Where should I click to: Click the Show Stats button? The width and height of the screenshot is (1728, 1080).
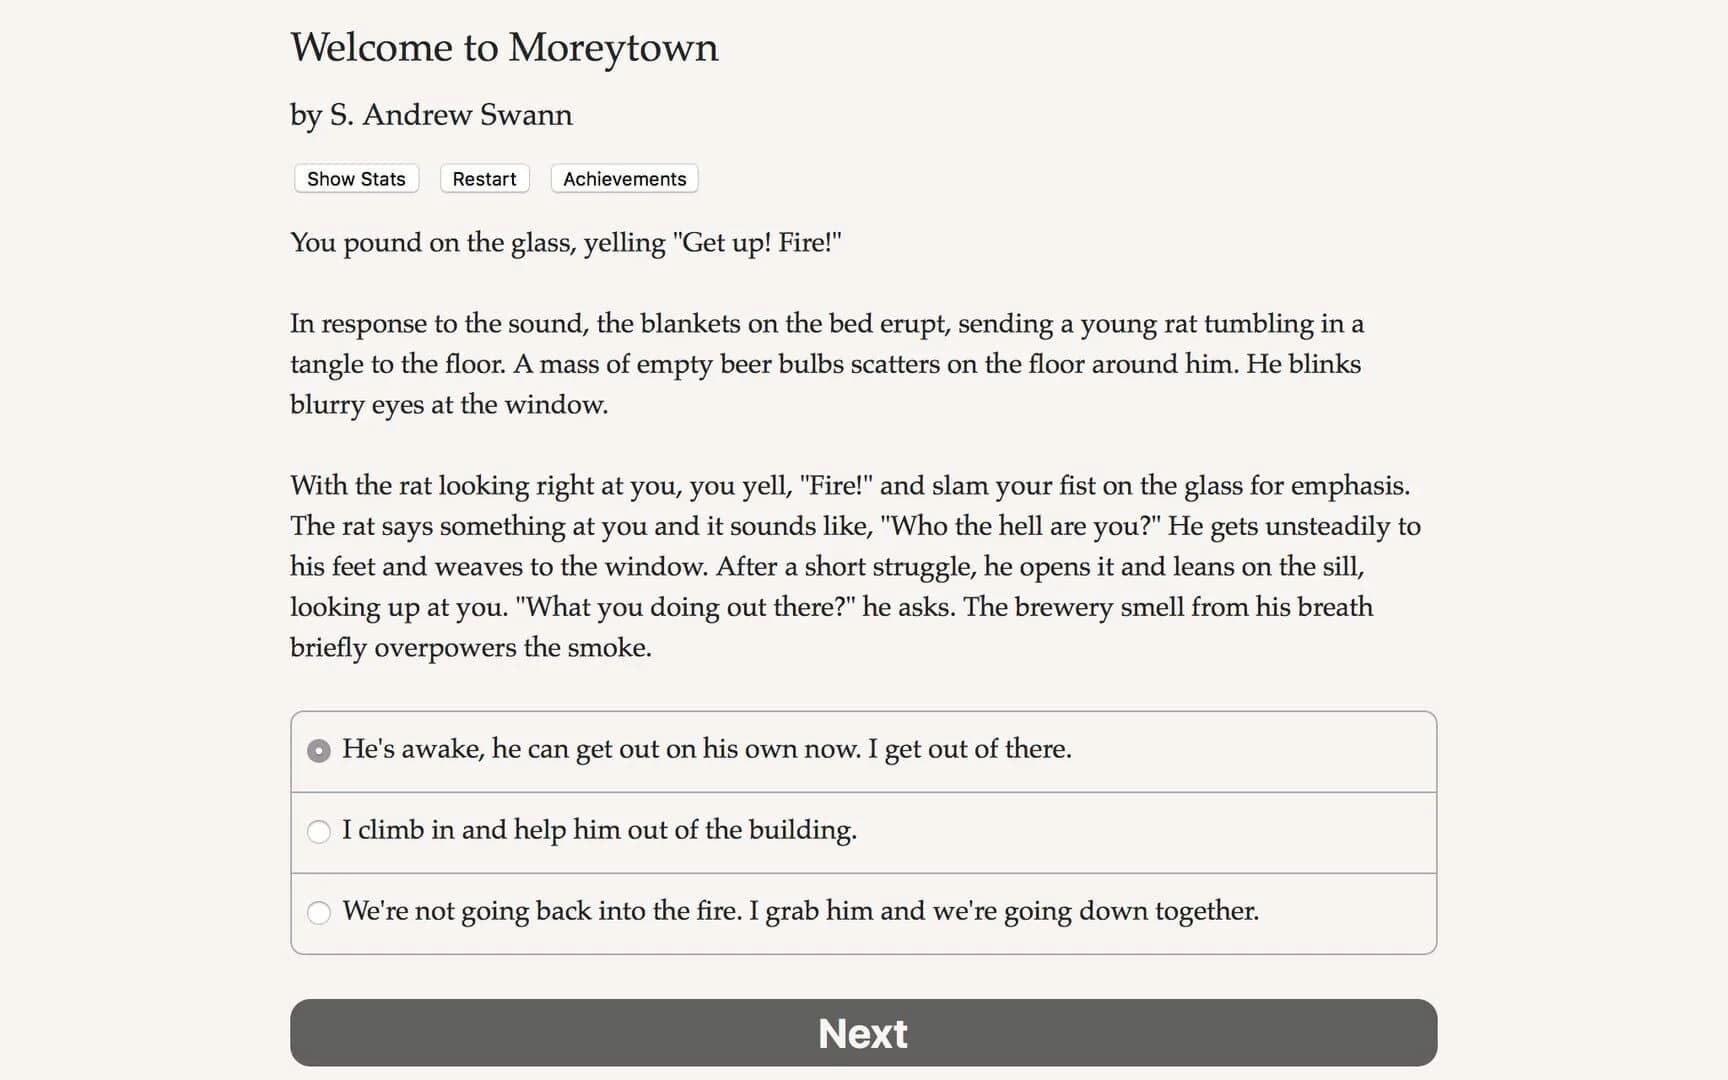(355, 178)
